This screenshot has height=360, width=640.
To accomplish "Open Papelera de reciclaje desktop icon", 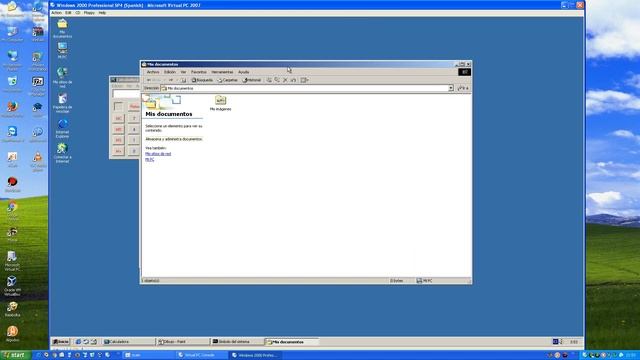I will [62, 103].
